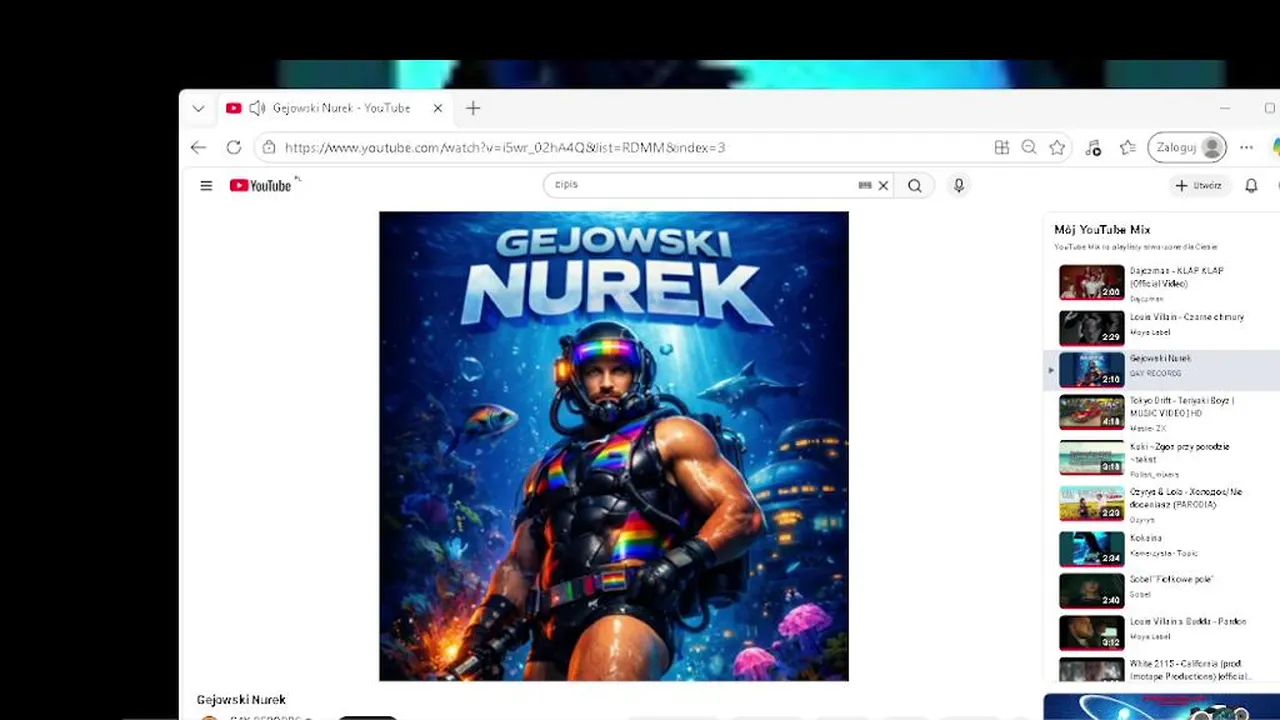Open the Czyrys & Lolo parody thumbnail
The height and width of the screenshot is (720, 1280).
click(1092, 503)
